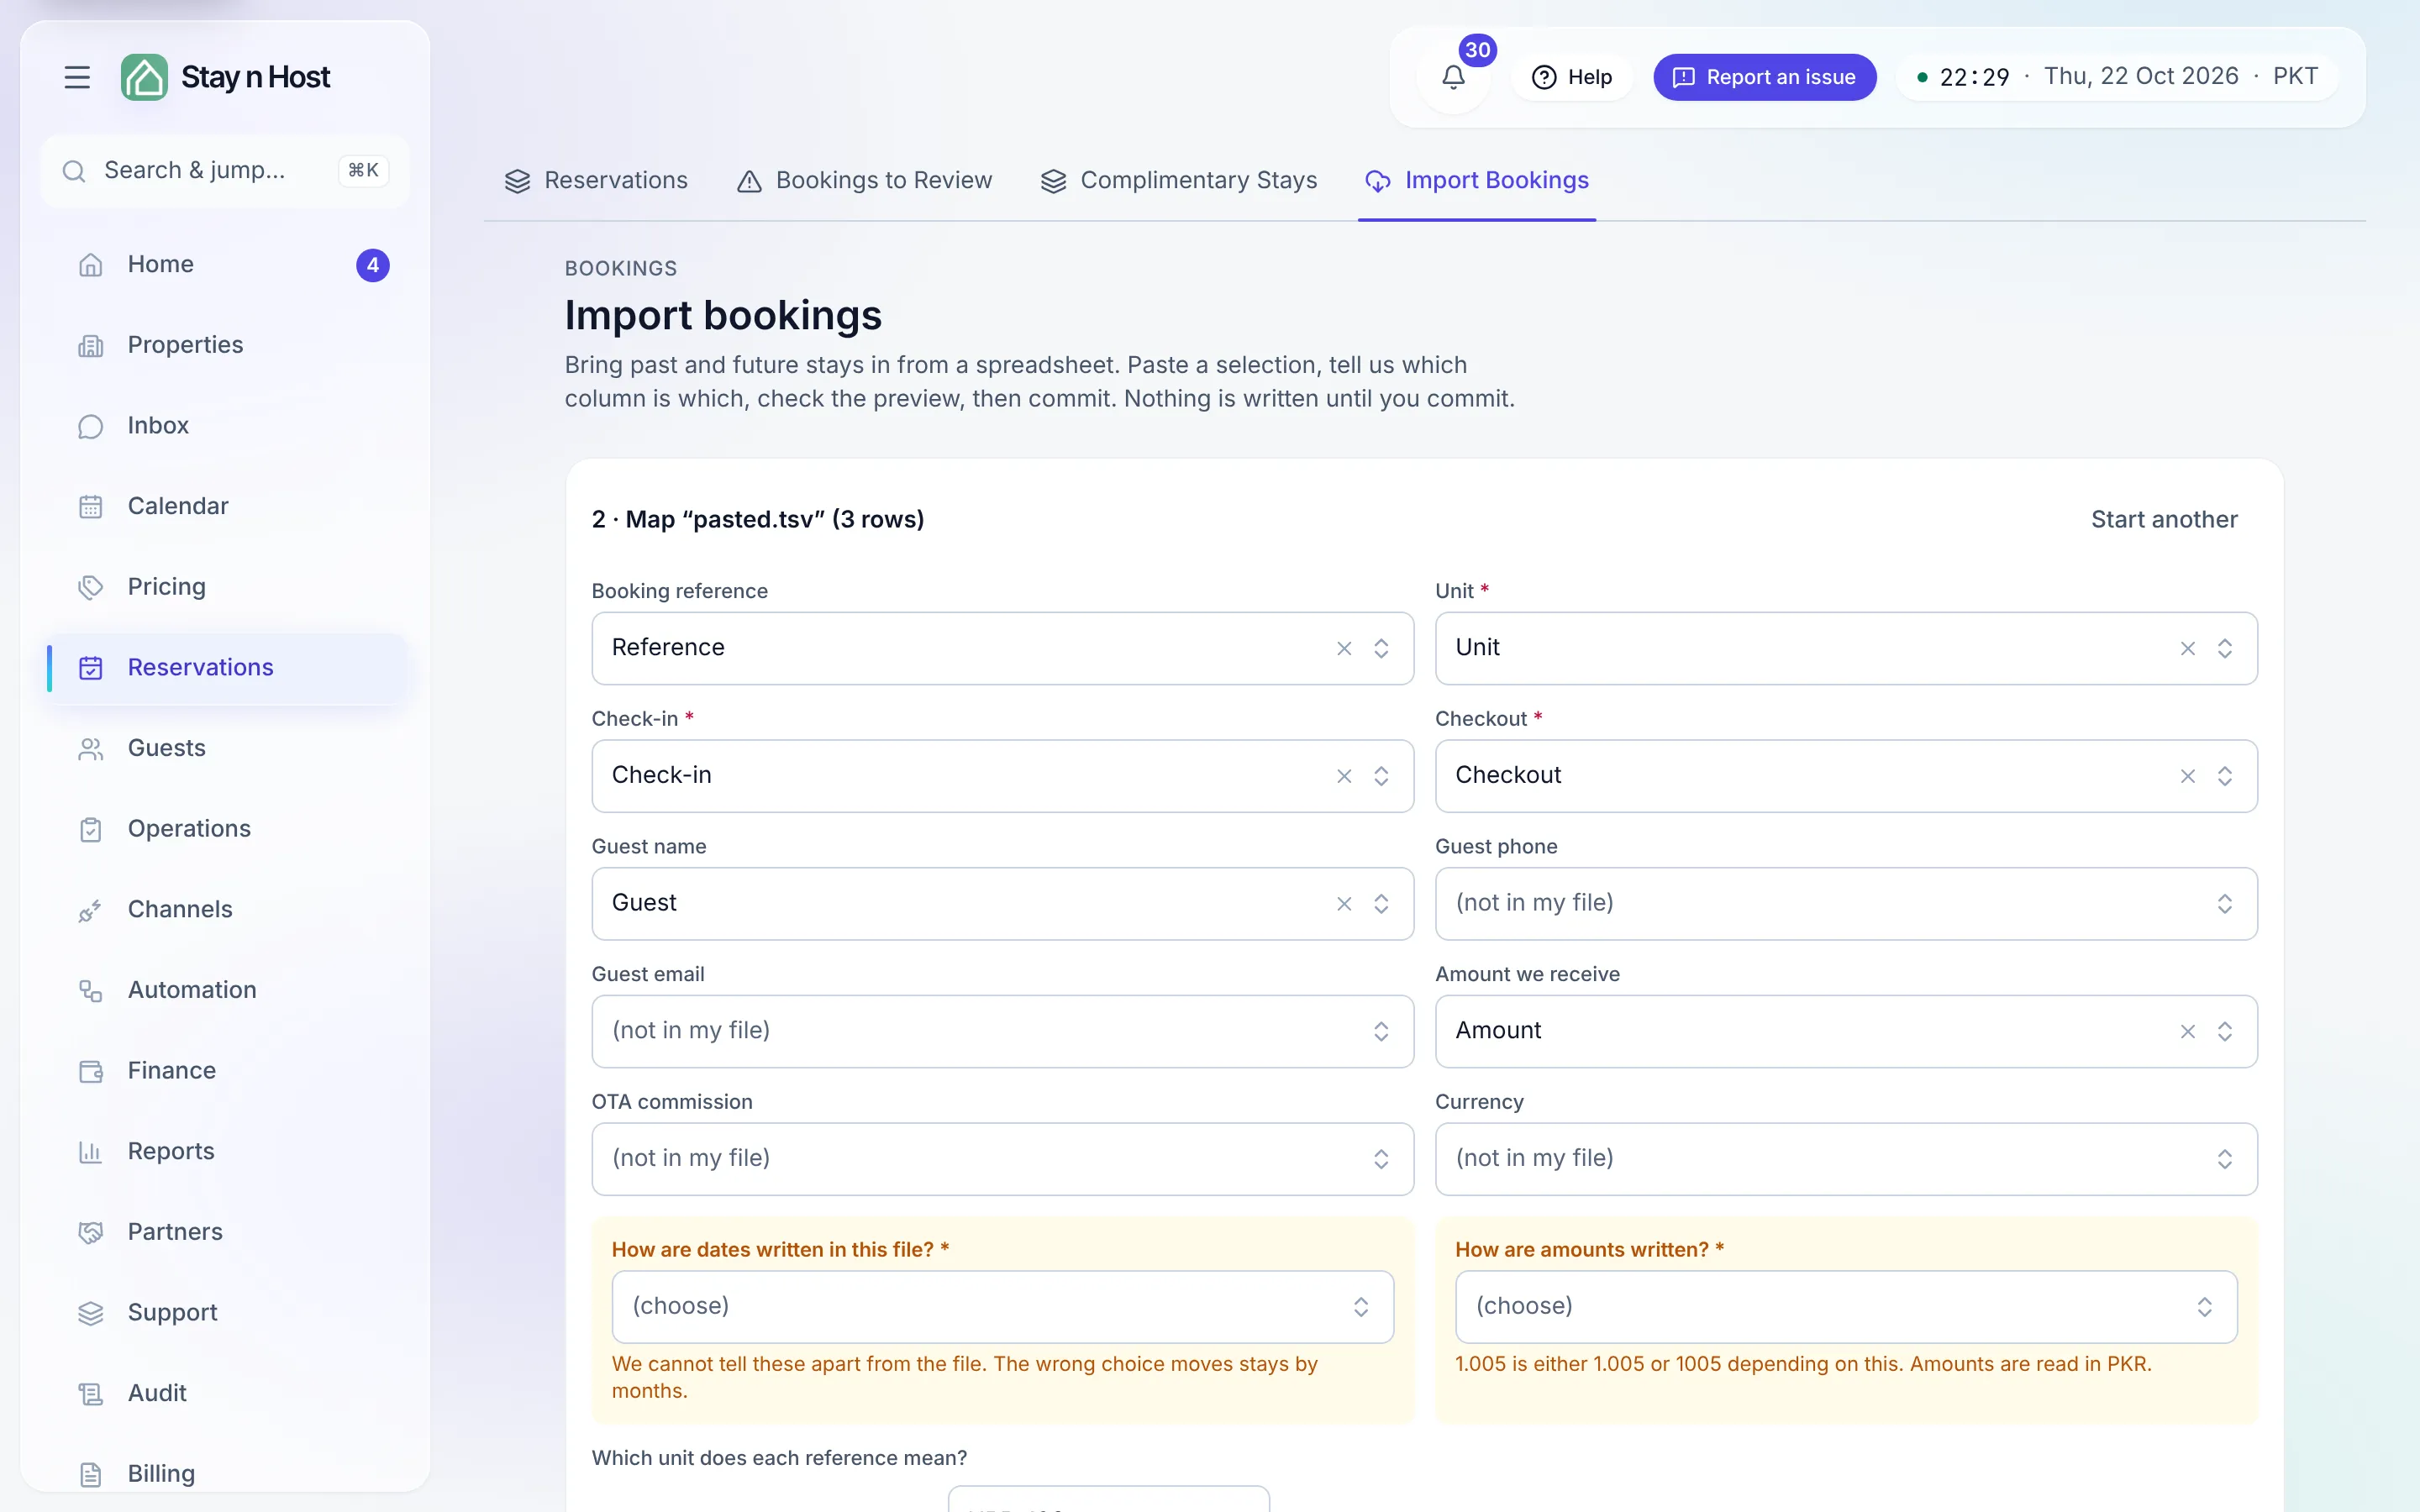This screenshot has height=1512, width=2420.
Task: Open Home in sidebar
Action: coord(227,265)
